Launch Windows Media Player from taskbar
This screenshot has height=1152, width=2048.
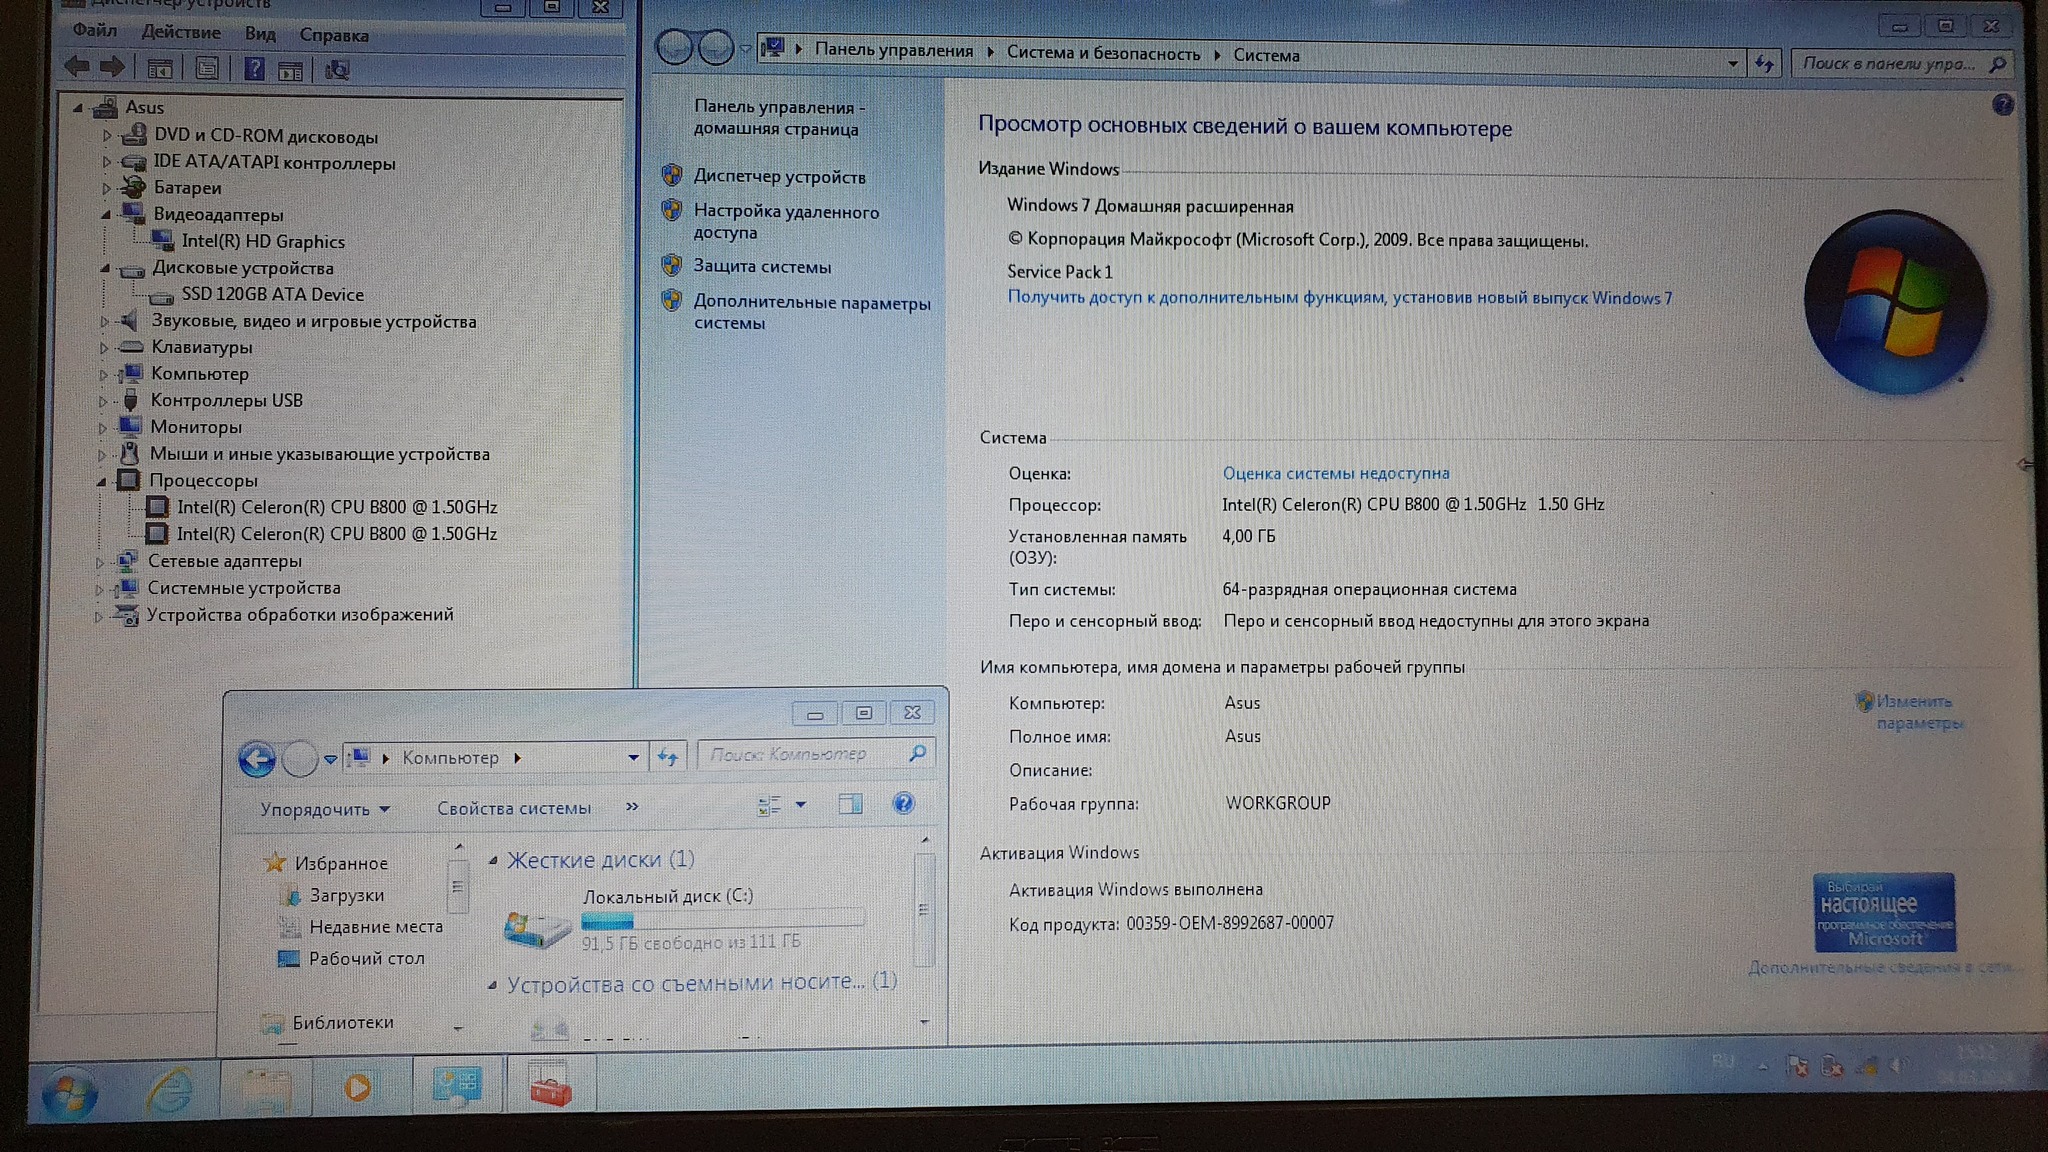tap(358, 1087)
